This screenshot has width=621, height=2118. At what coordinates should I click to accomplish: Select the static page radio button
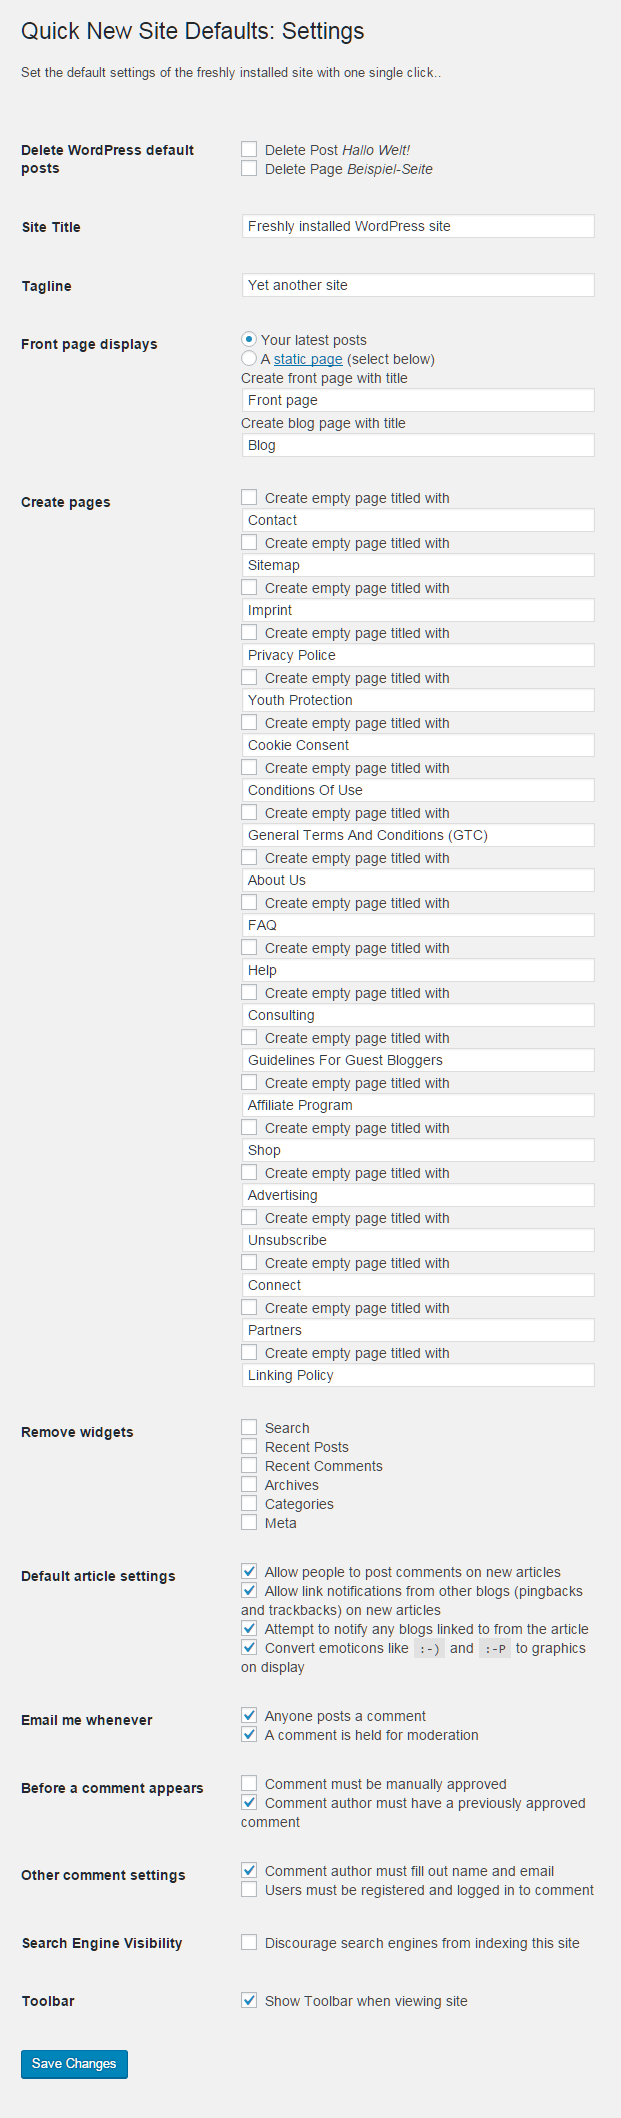(249, 358)
